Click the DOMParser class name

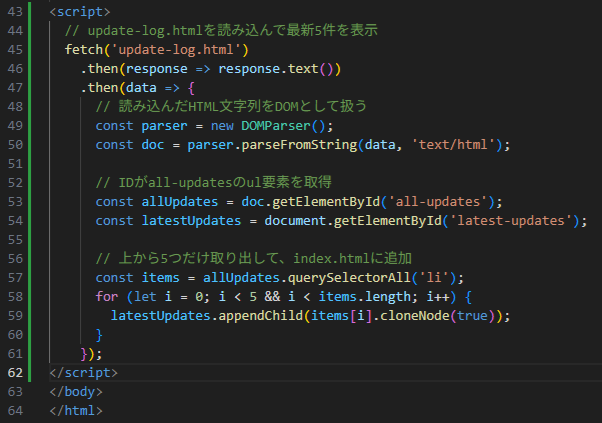[x=276, y=126]
